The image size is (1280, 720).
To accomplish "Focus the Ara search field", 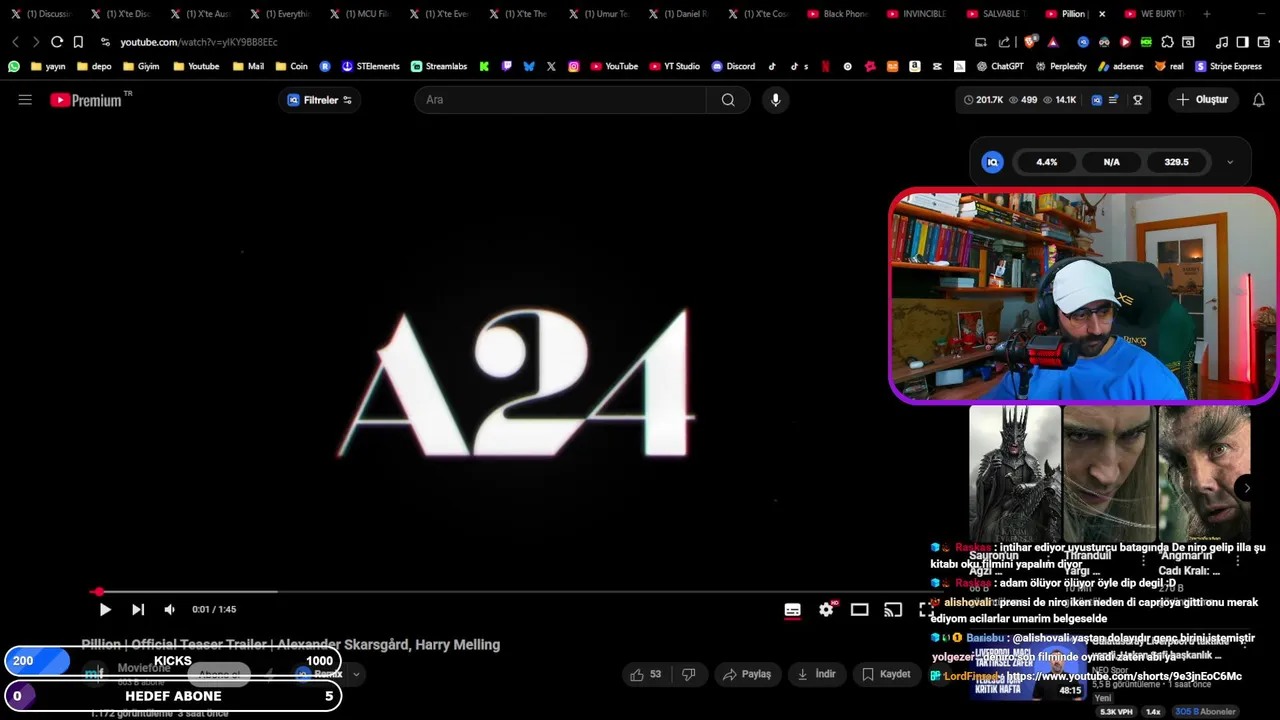I will (560, 100).
